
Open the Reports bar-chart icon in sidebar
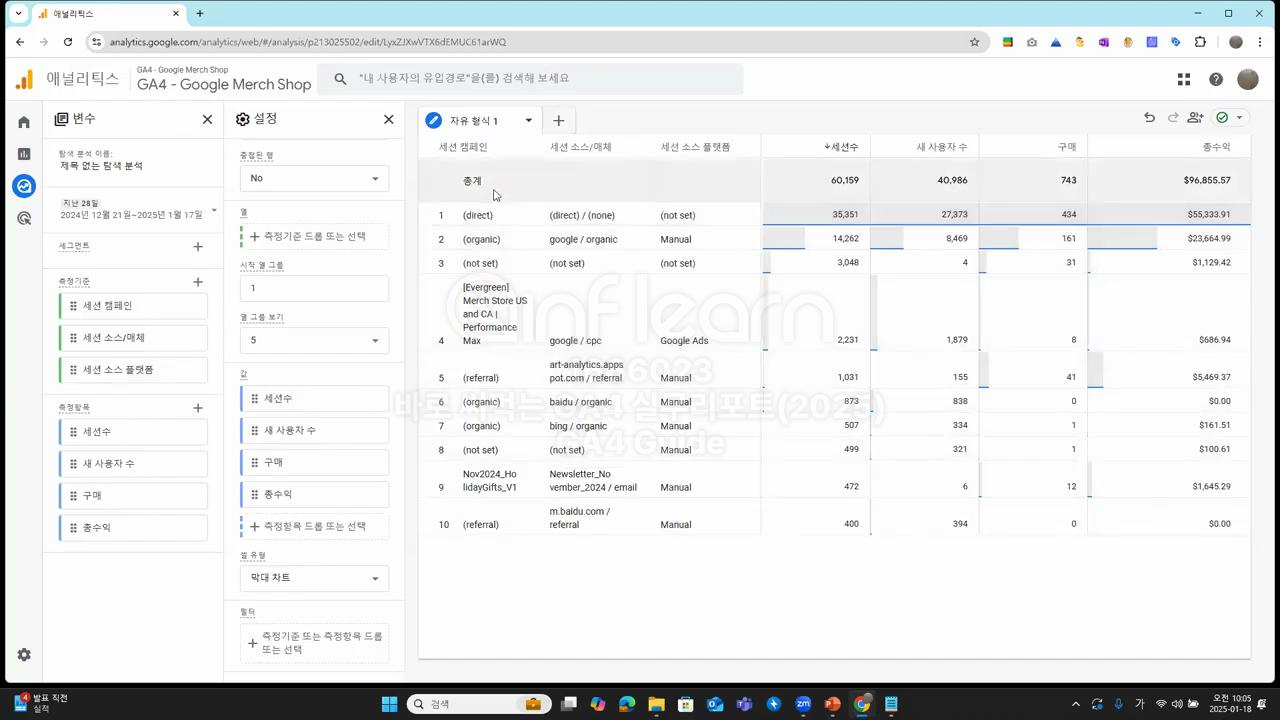24,154
